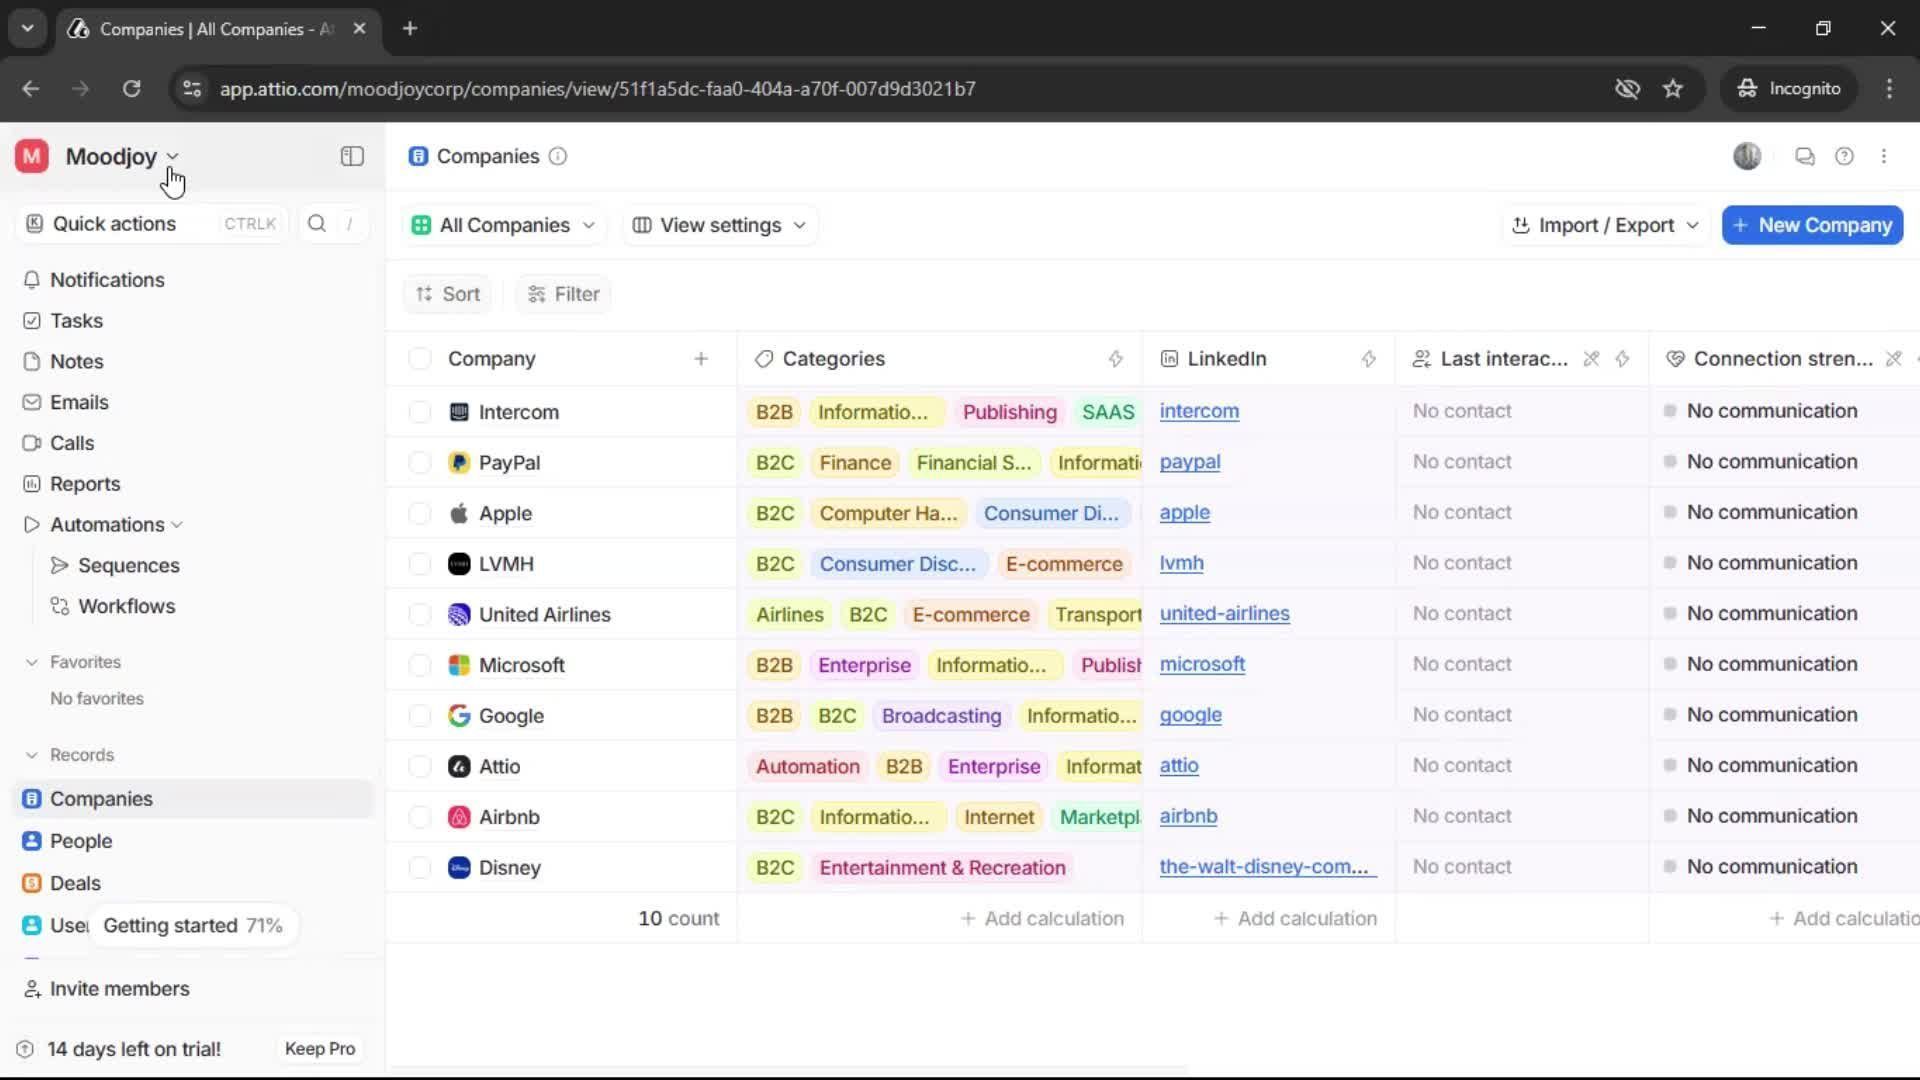Click the user avatar in header
This screenshot has height=1080, width=1920.
pos(1747,156)
